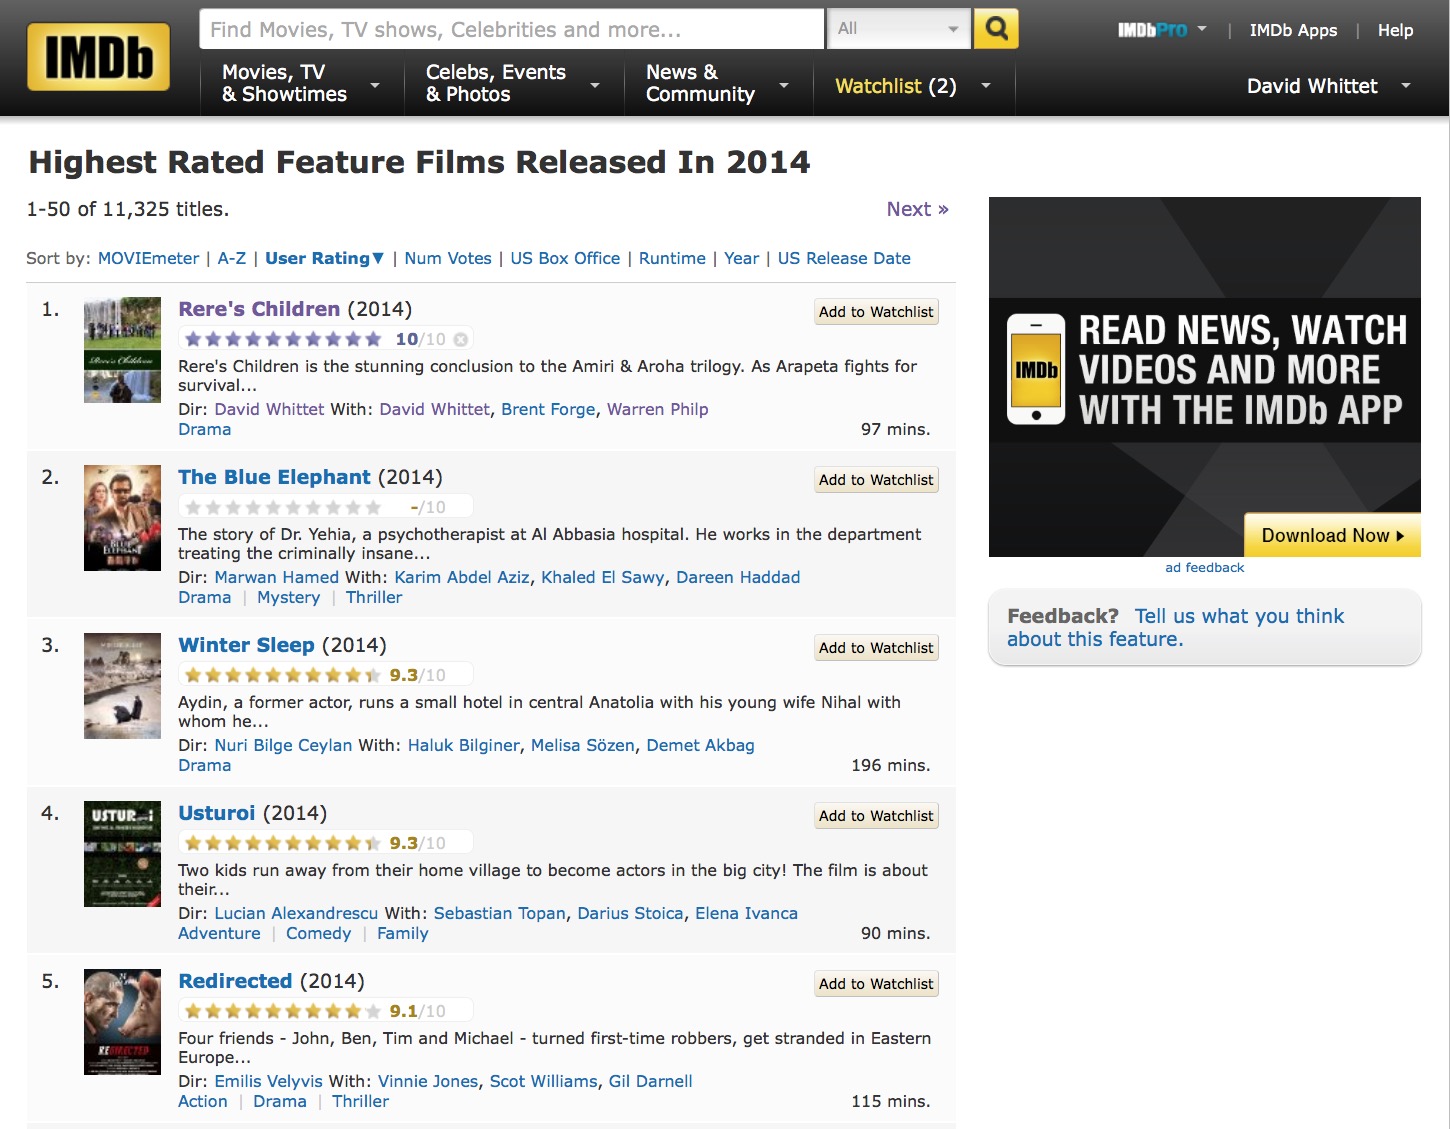The width and height of the screenshot is (1450, 1129).
Task: Sort titles A-Z
Action: 232,258
